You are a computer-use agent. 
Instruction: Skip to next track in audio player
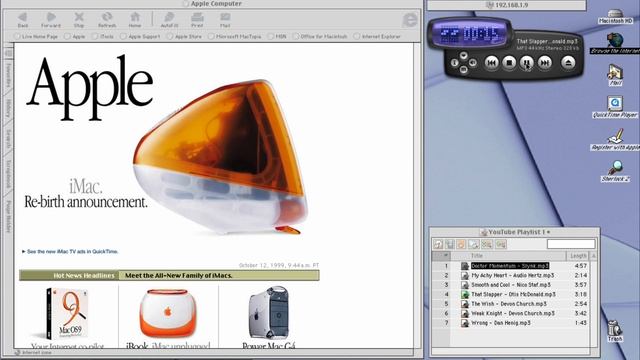coord(544,62)
